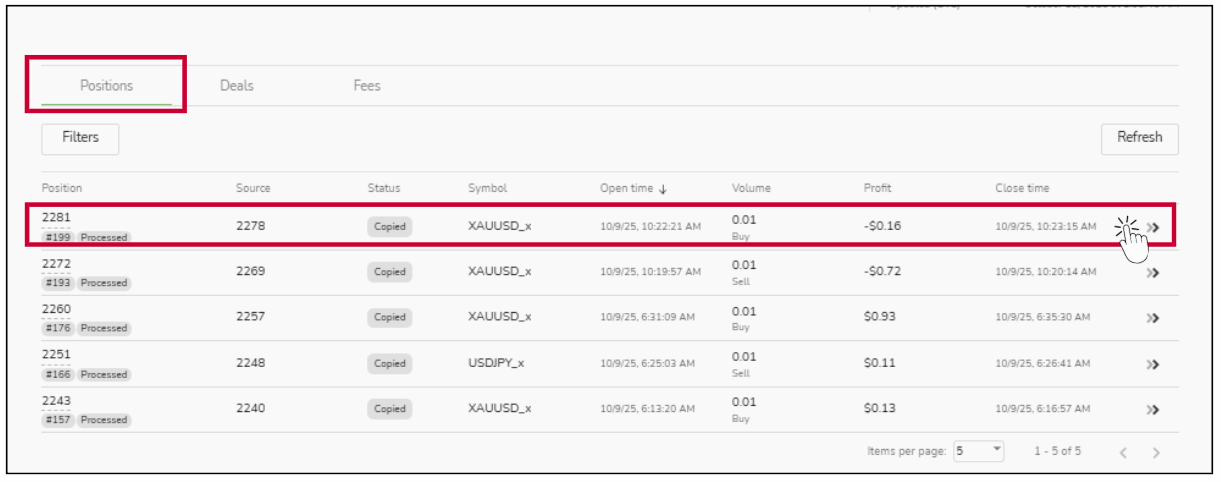Open details arrow for position 2260

1152,318
